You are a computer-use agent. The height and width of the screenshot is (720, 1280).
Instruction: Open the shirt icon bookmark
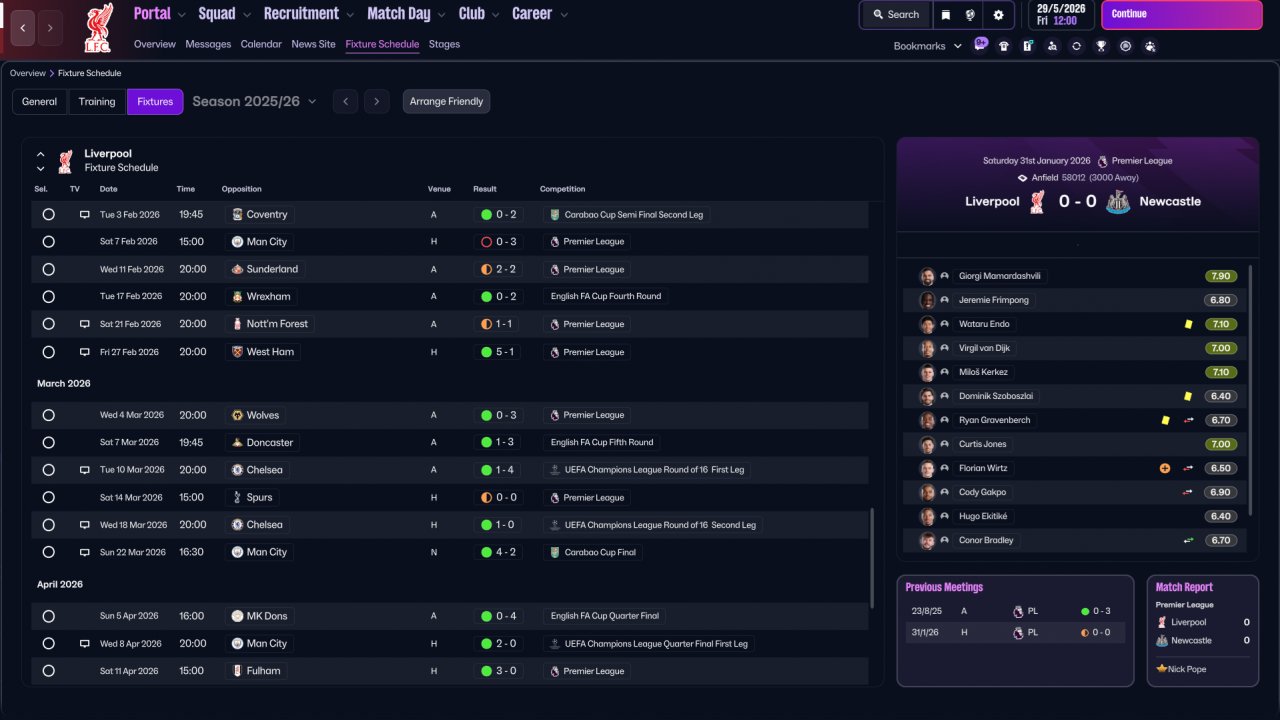pos(1004,46)
